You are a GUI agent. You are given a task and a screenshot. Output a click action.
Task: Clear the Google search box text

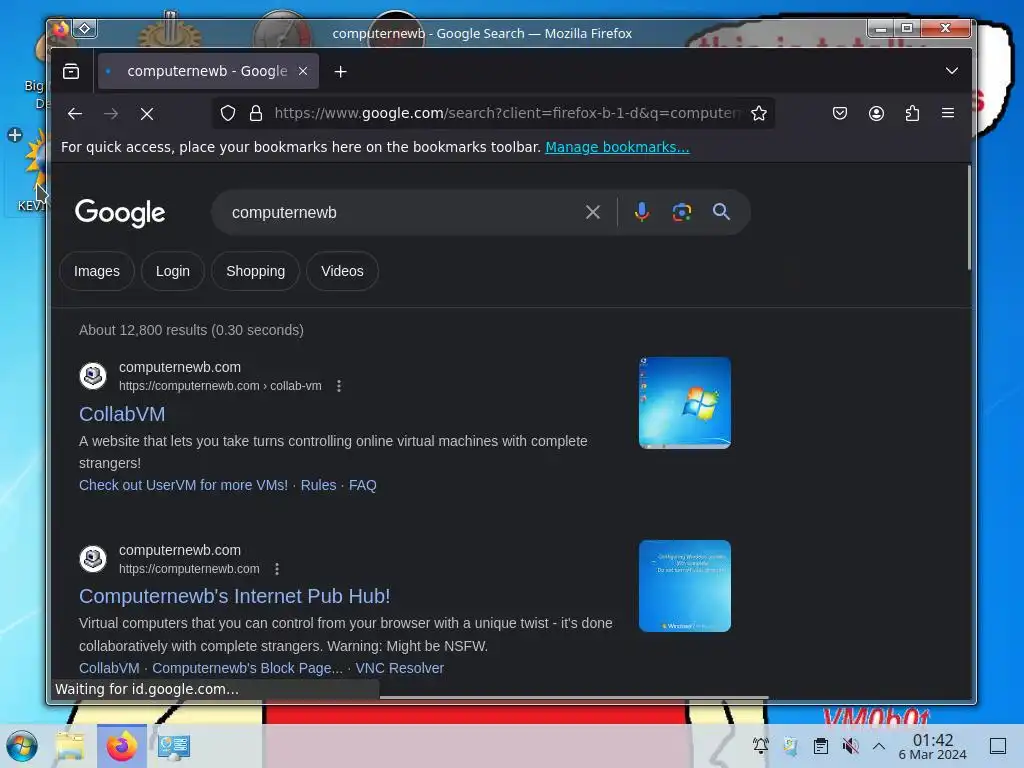tap(592, 212)
